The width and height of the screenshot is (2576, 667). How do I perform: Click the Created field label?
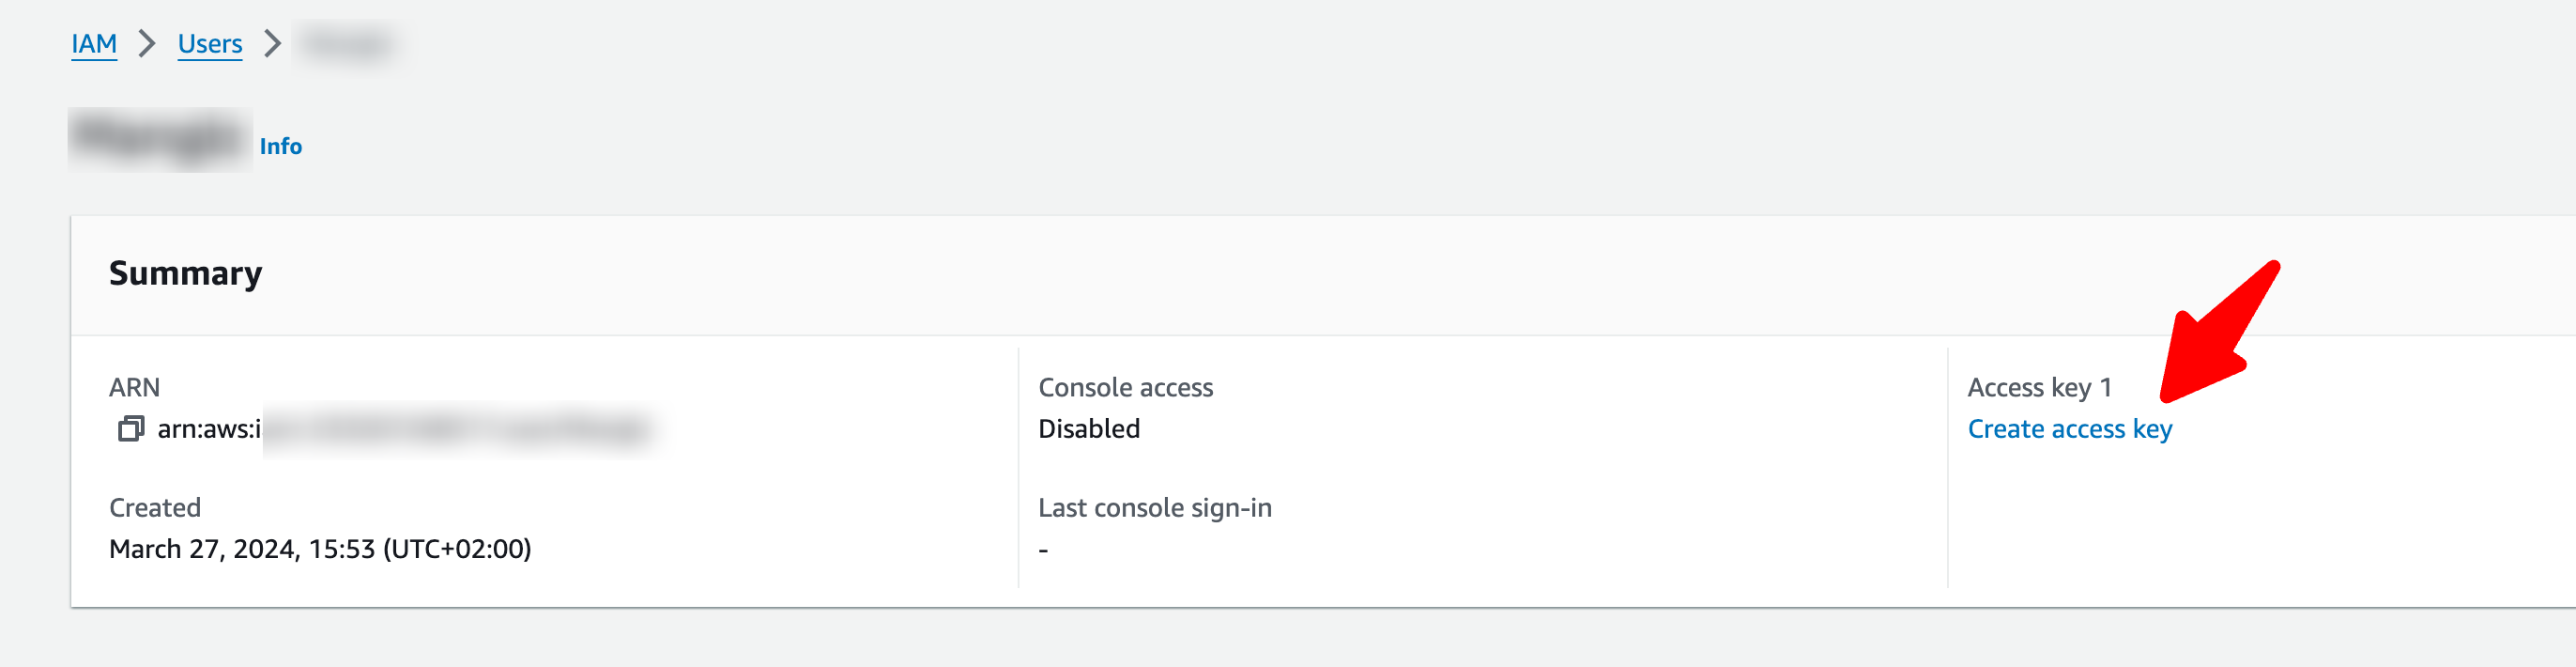155,508
